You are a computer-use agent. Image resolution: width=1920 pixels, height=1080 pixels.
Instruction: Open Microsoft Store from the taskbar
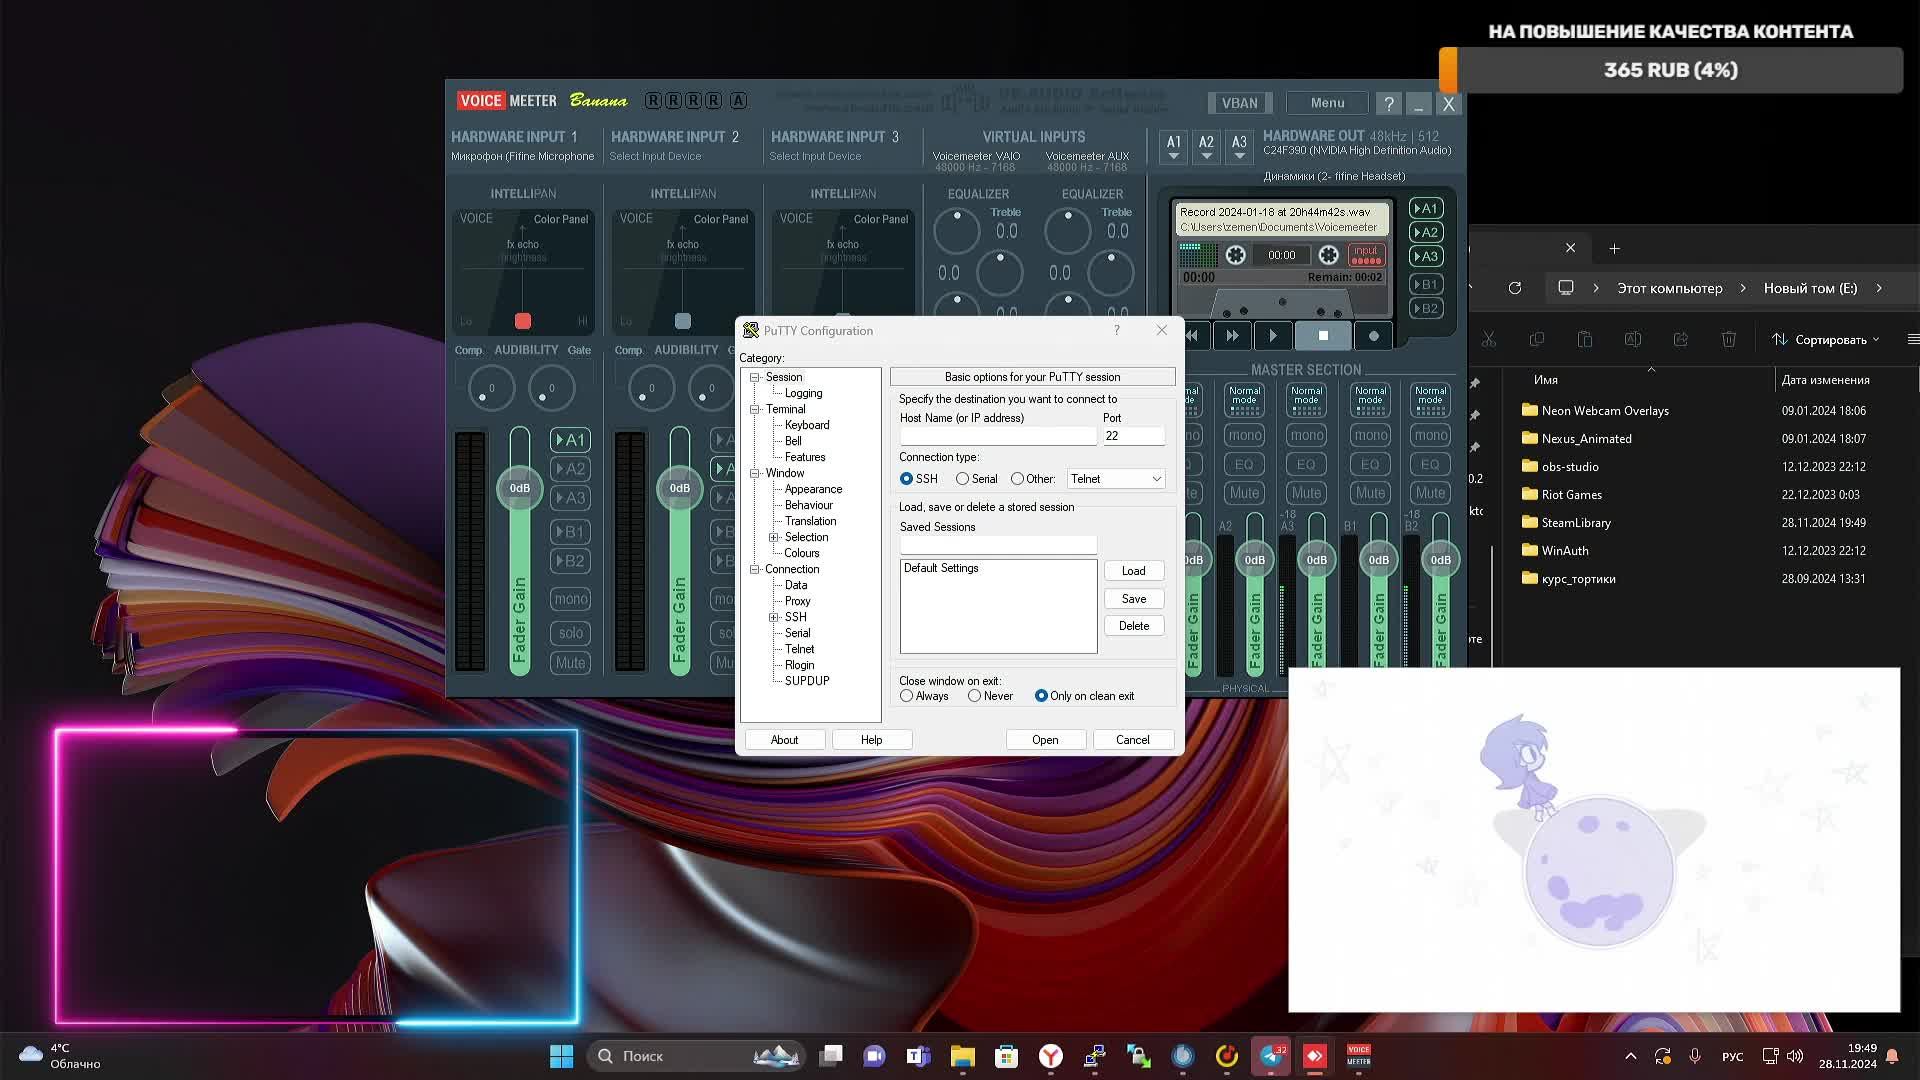tap(1006, 1056)
